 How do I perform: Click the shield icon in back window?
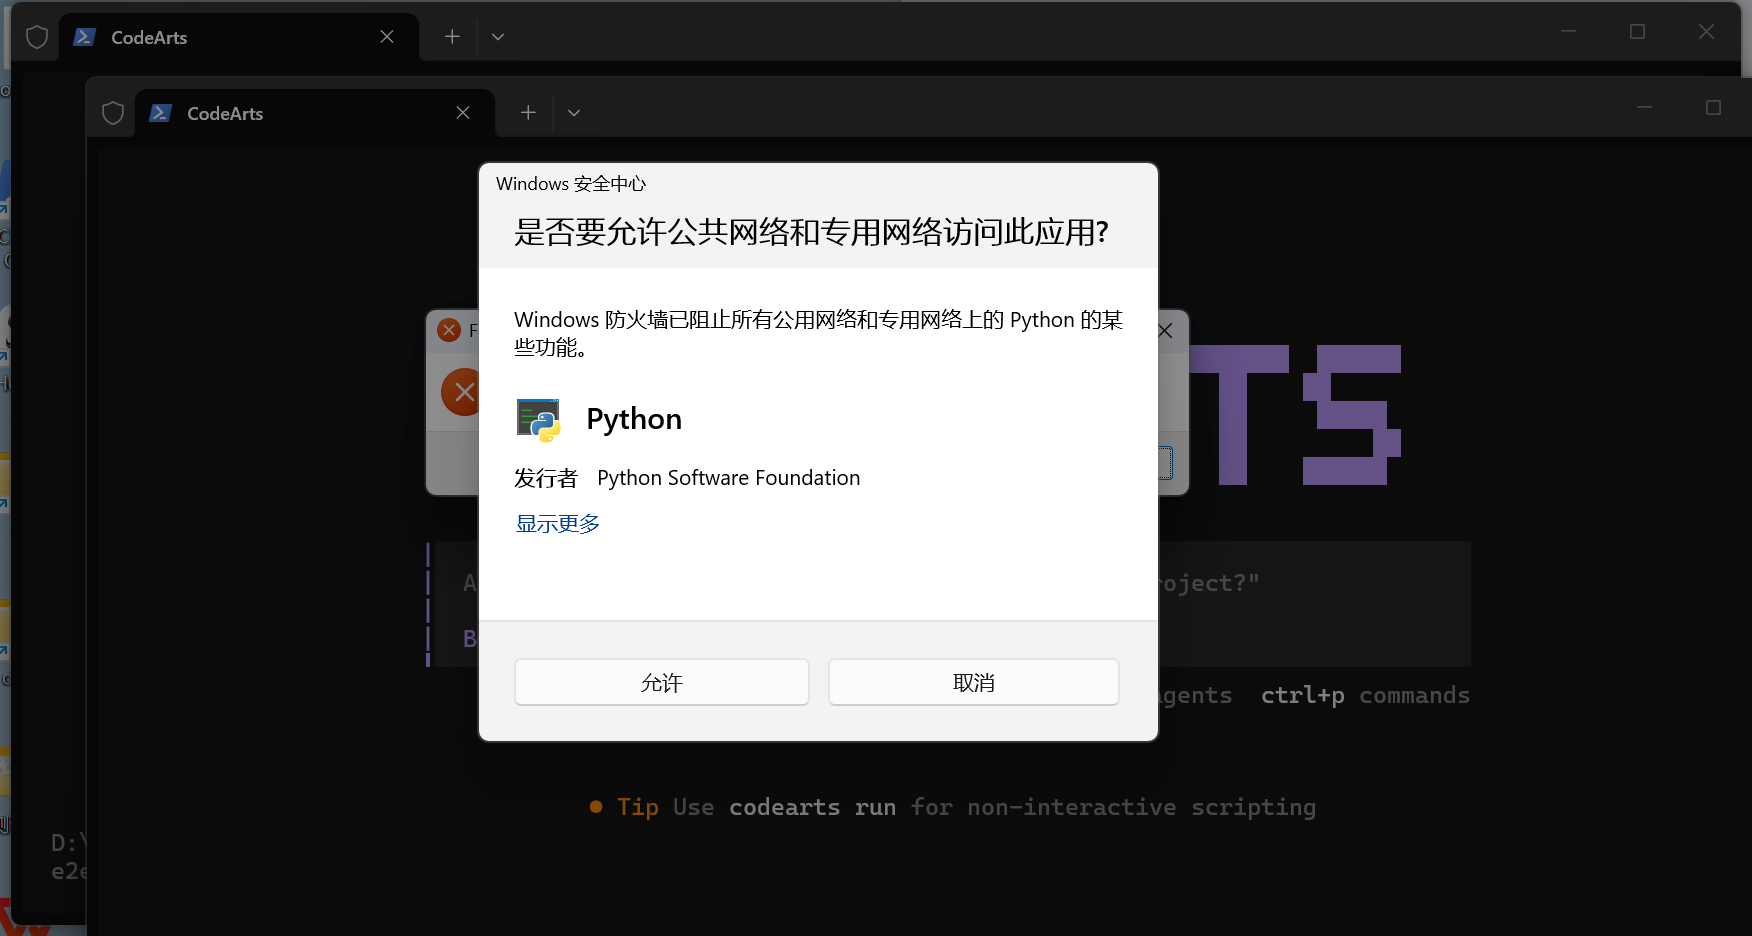(x=37, y=37)
